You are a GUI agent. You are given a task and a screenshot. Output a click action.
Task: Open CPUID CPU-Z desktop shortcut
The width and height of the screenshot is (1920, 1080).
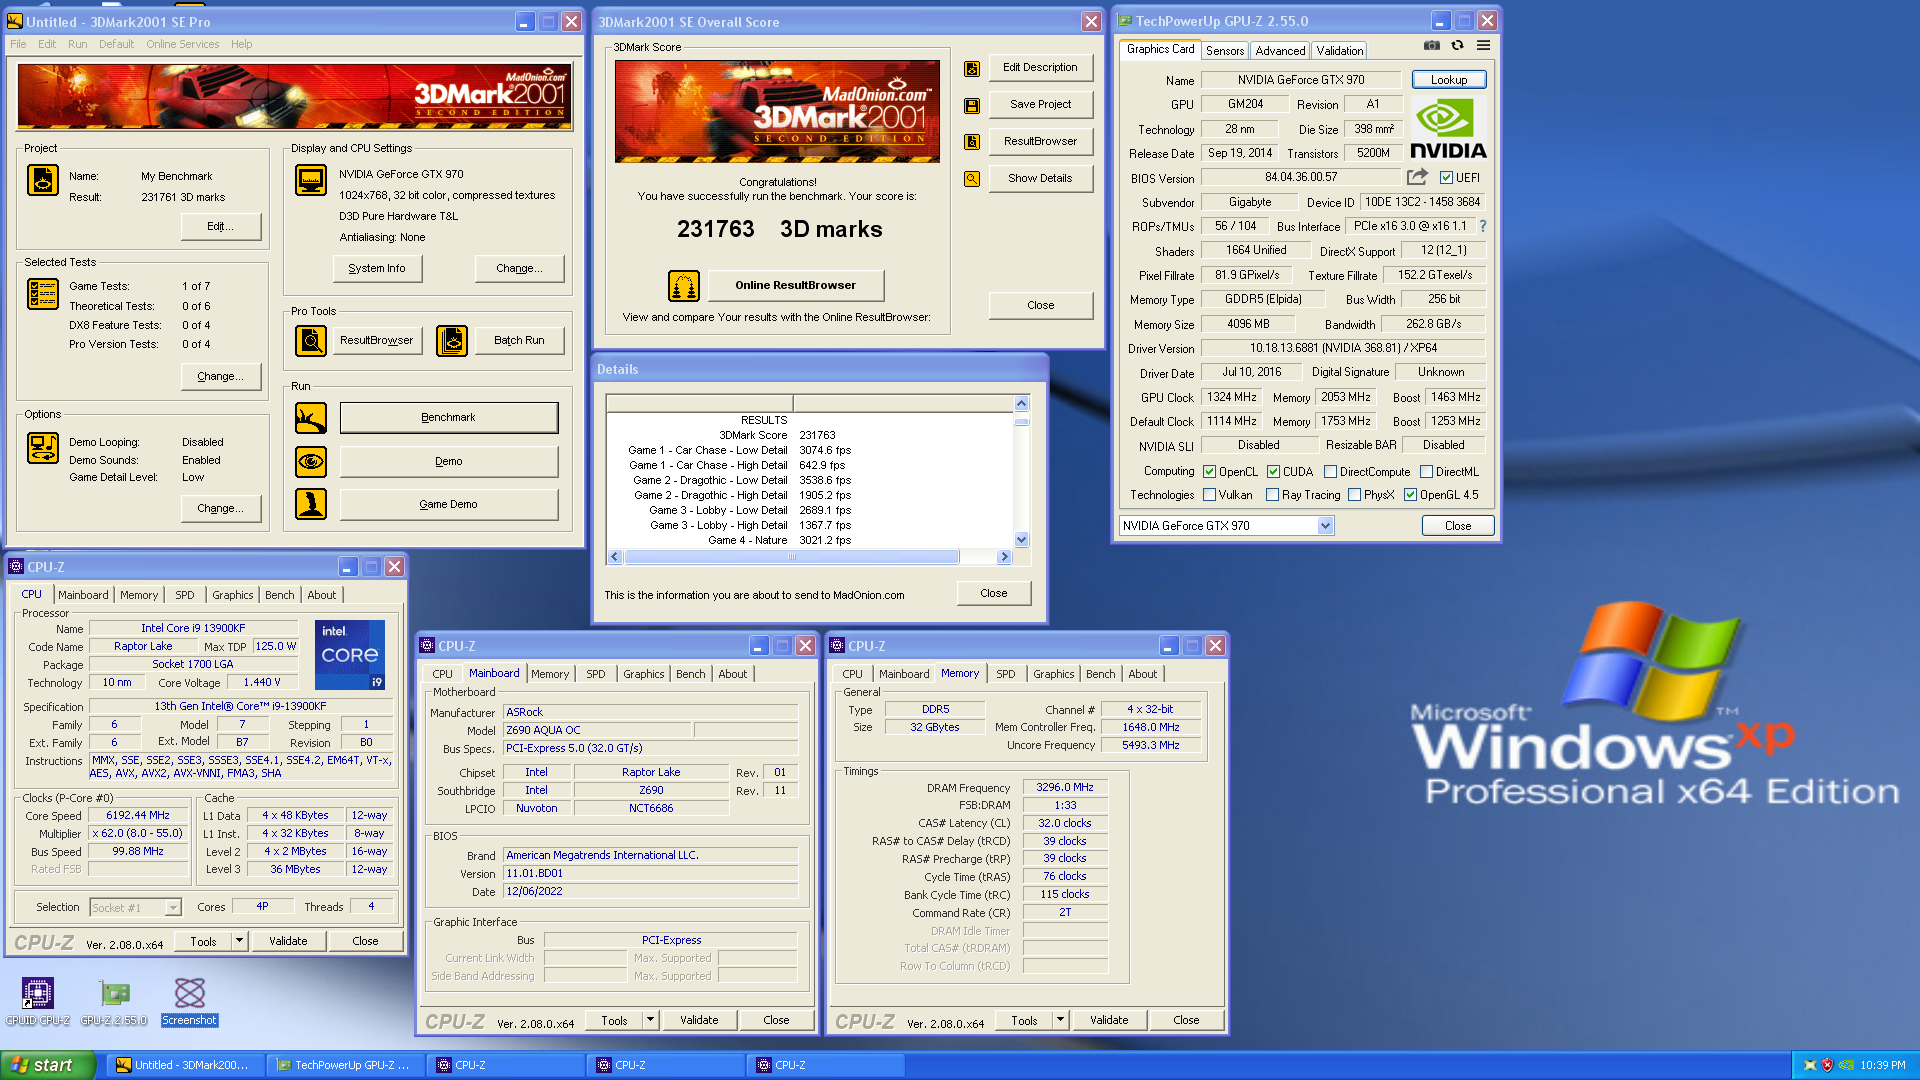38,1002
